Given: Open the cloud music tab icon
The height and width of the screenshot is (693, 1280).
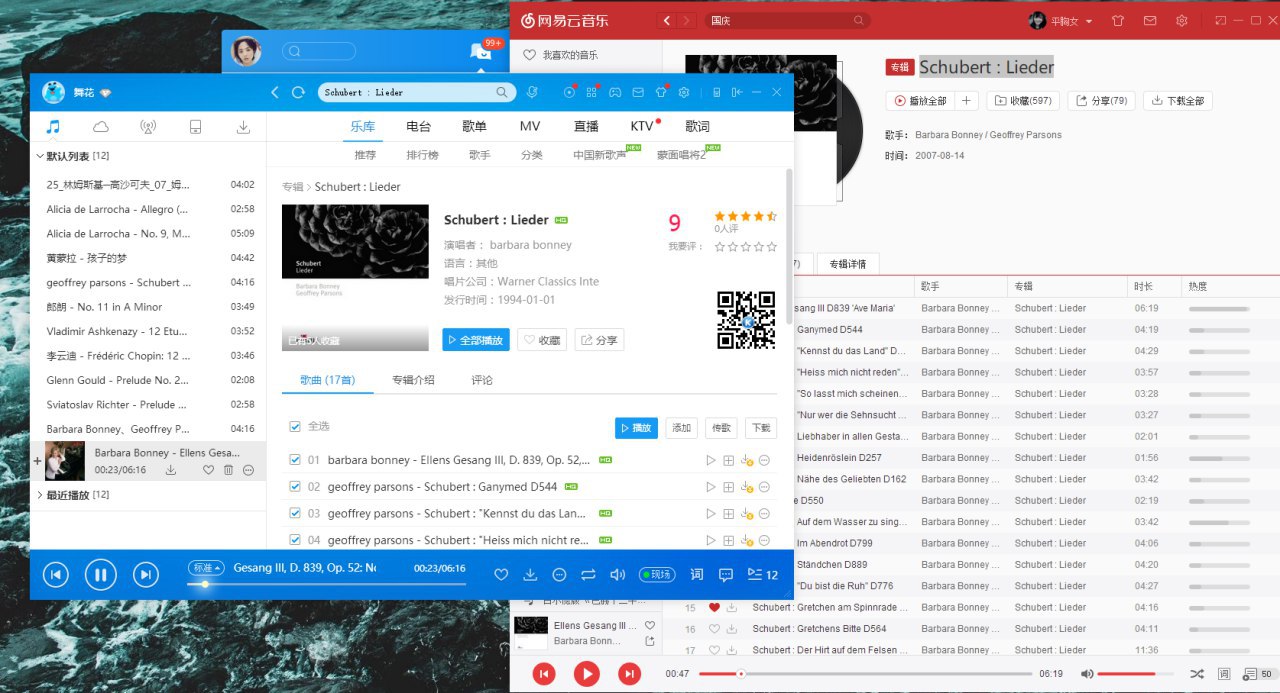Looking at the screenshot, I should coord(101,126).
